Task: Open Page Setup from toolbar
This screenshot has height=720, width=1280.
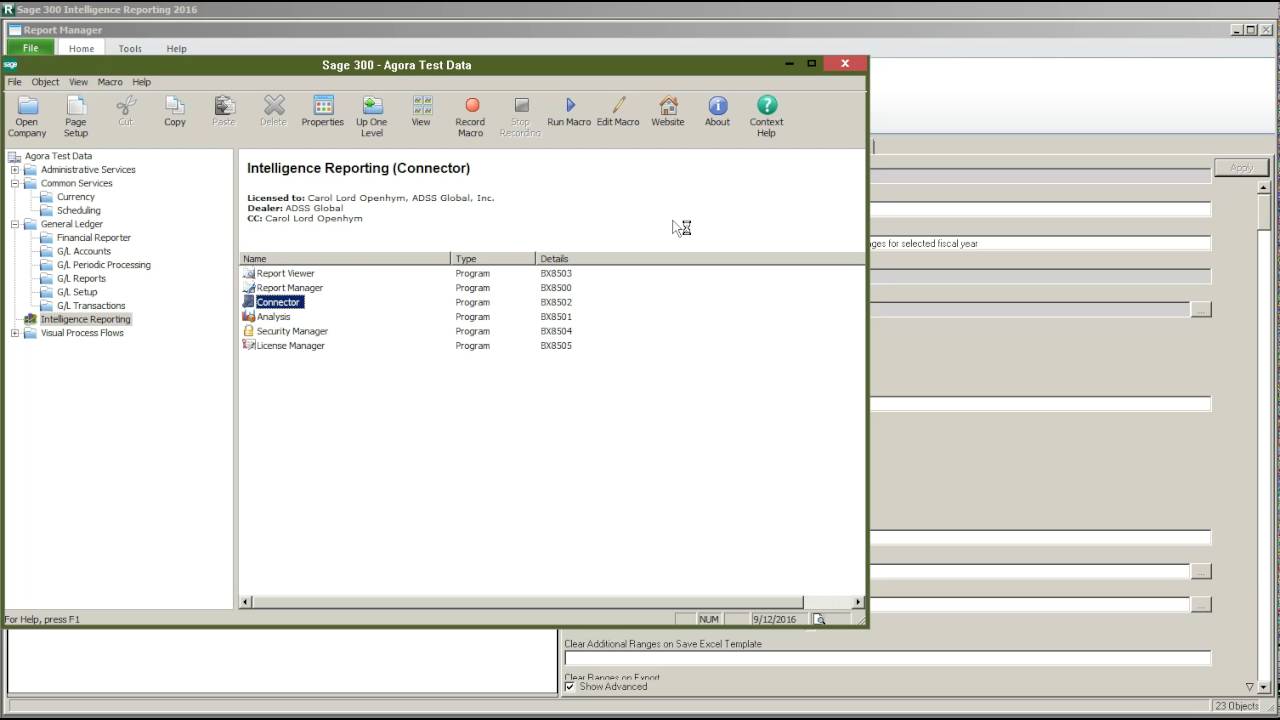Action: (76, 105)
